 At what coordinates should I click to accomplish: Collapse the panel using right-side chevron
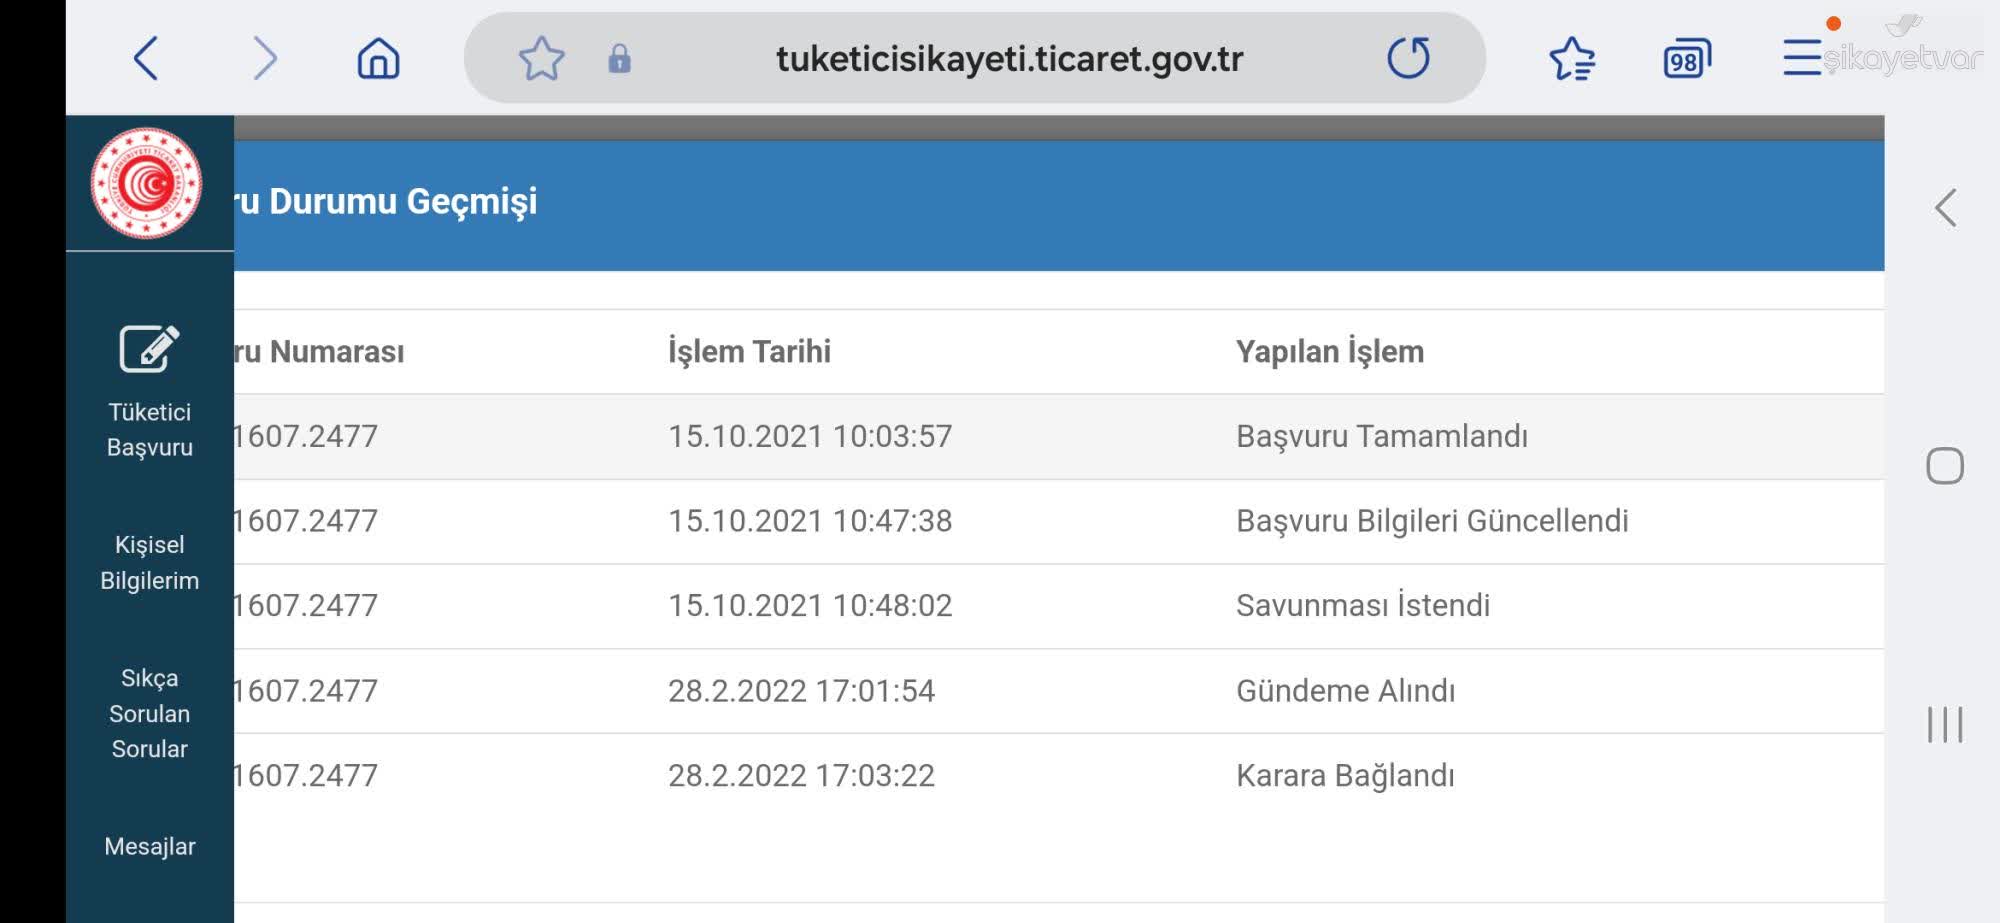pyautogui.click(x=1943, y=210)
